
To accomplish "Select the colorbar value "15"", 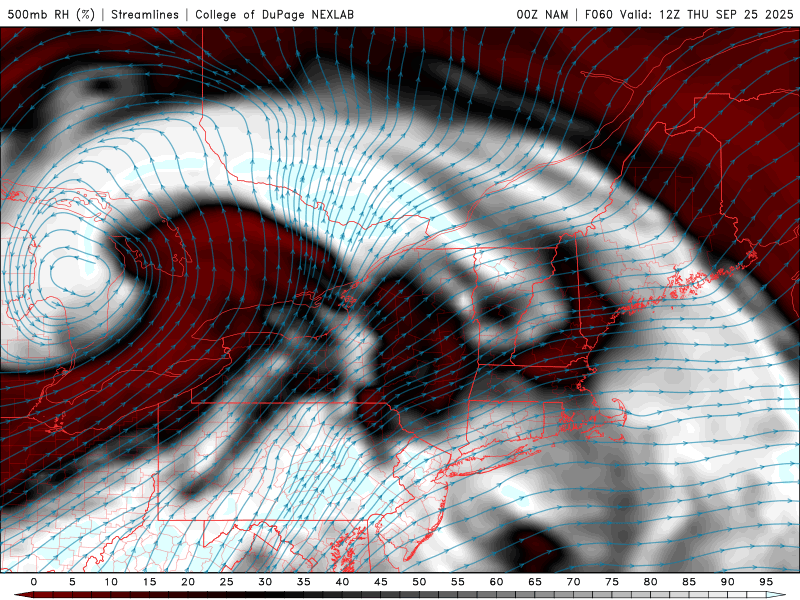I will coord(149,582).
